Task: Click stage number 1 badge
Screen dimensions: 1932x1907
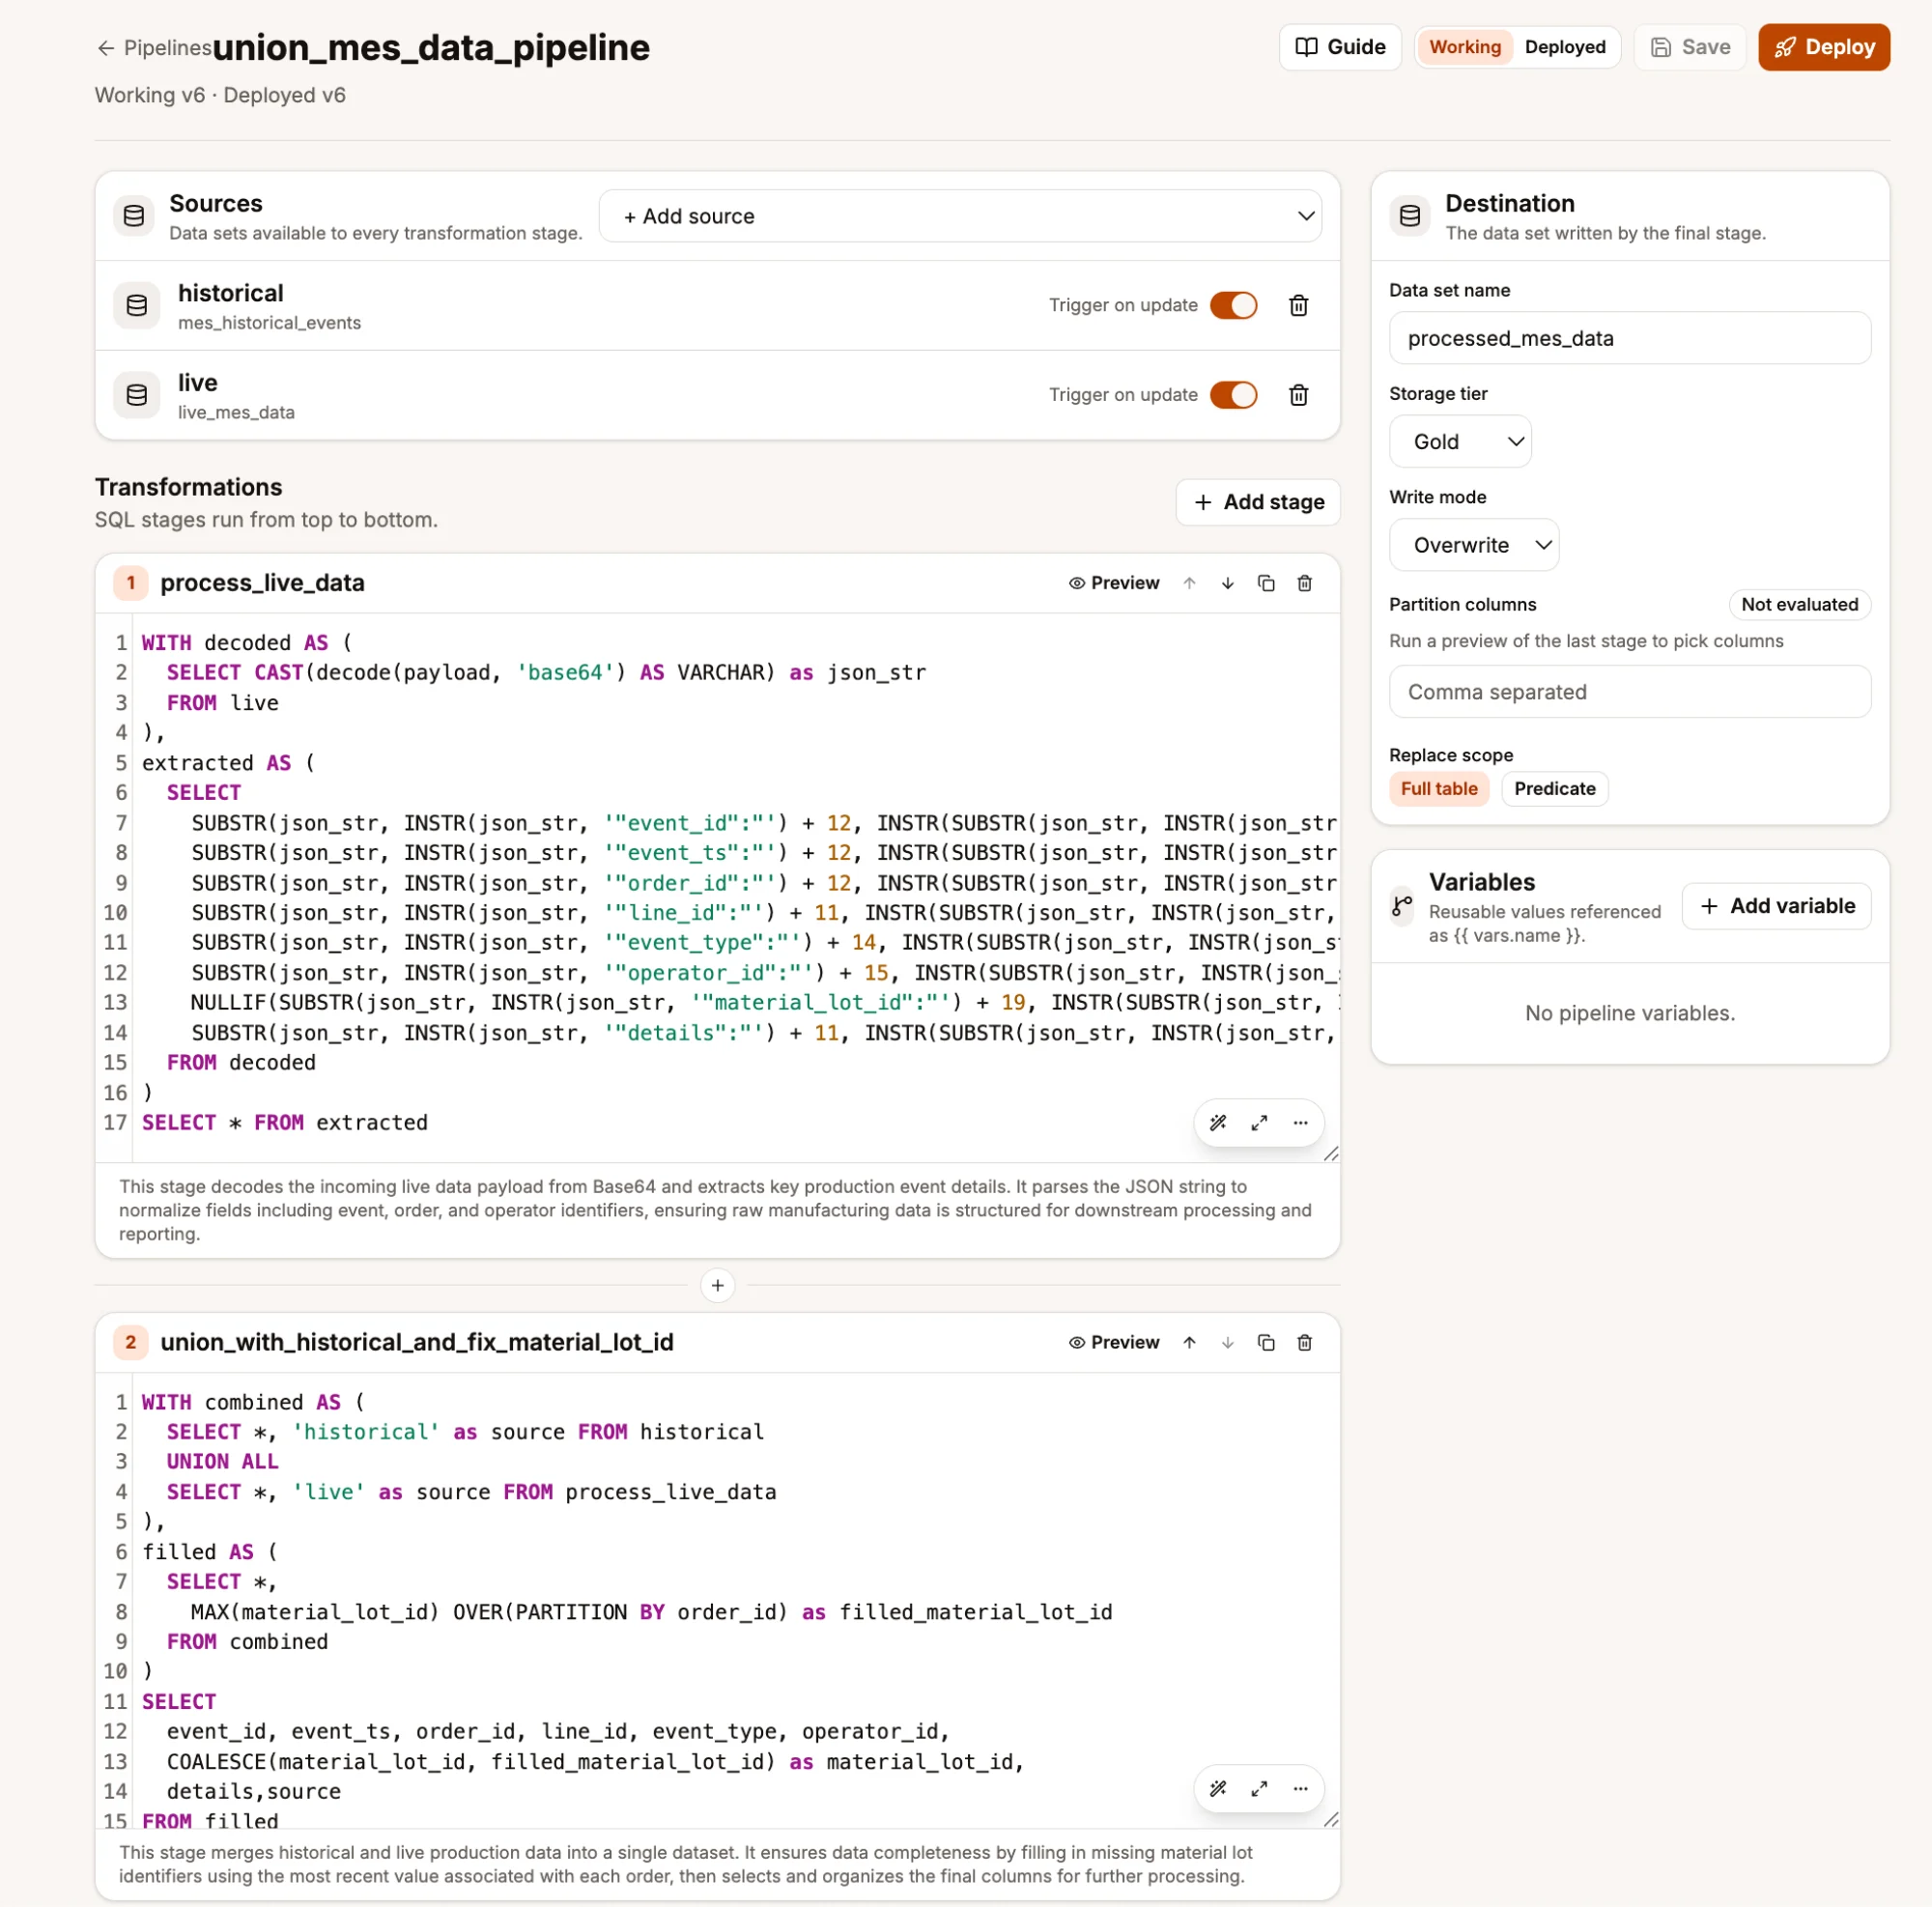Action: point(131,583)
